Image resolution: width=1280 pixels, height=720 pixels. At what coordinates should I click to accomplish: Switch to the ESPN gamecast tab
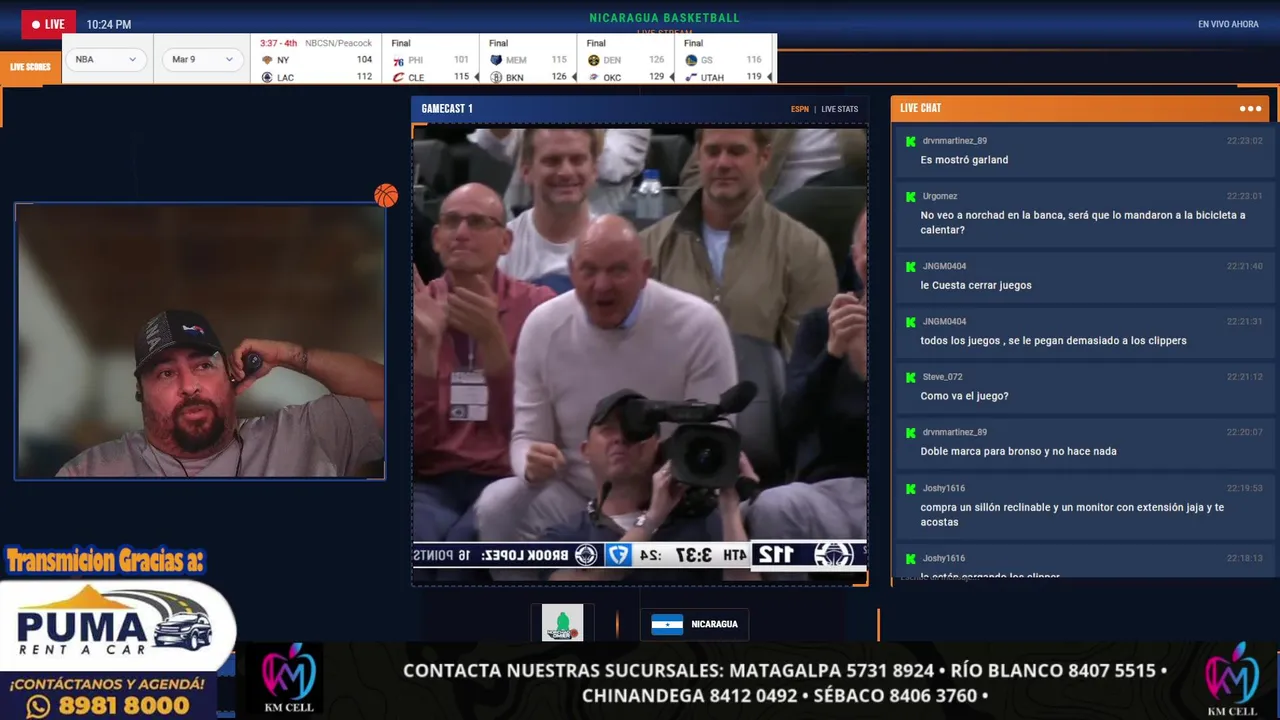pyautogui.click(x=800, y=109)
